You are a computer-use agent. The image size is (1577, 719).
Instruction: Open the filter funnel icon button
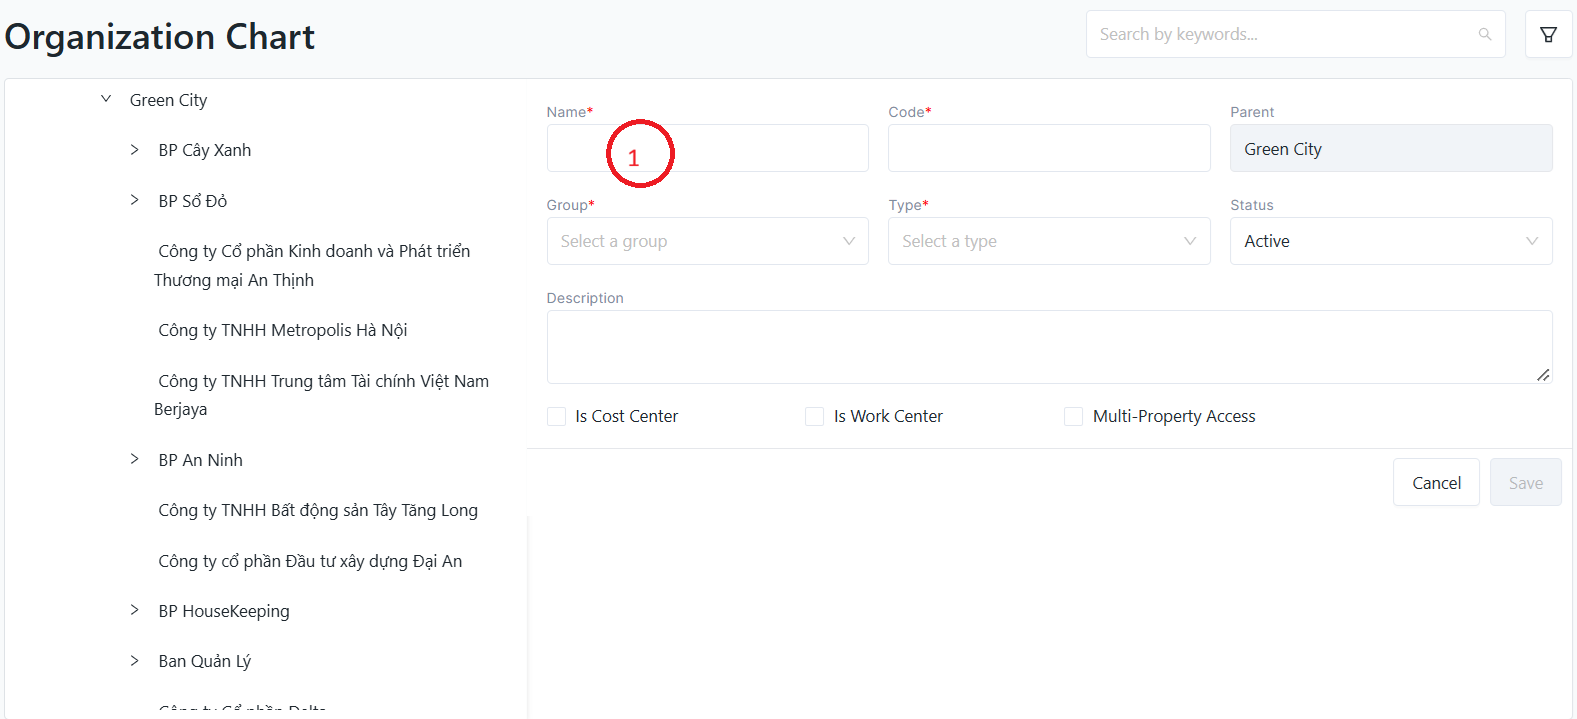point(1548,35)
